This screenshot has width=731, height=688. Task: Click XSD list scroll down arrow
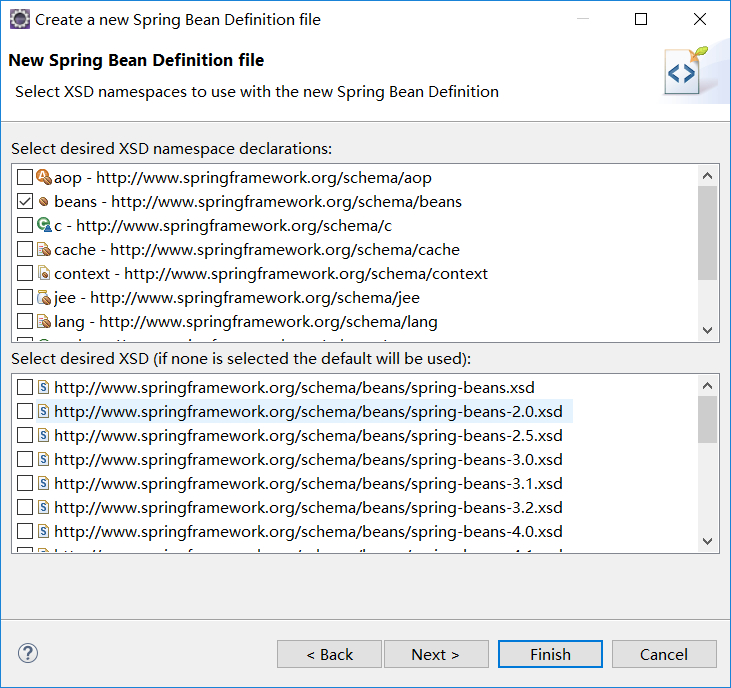pyautogui.click(x=707, y=541)
